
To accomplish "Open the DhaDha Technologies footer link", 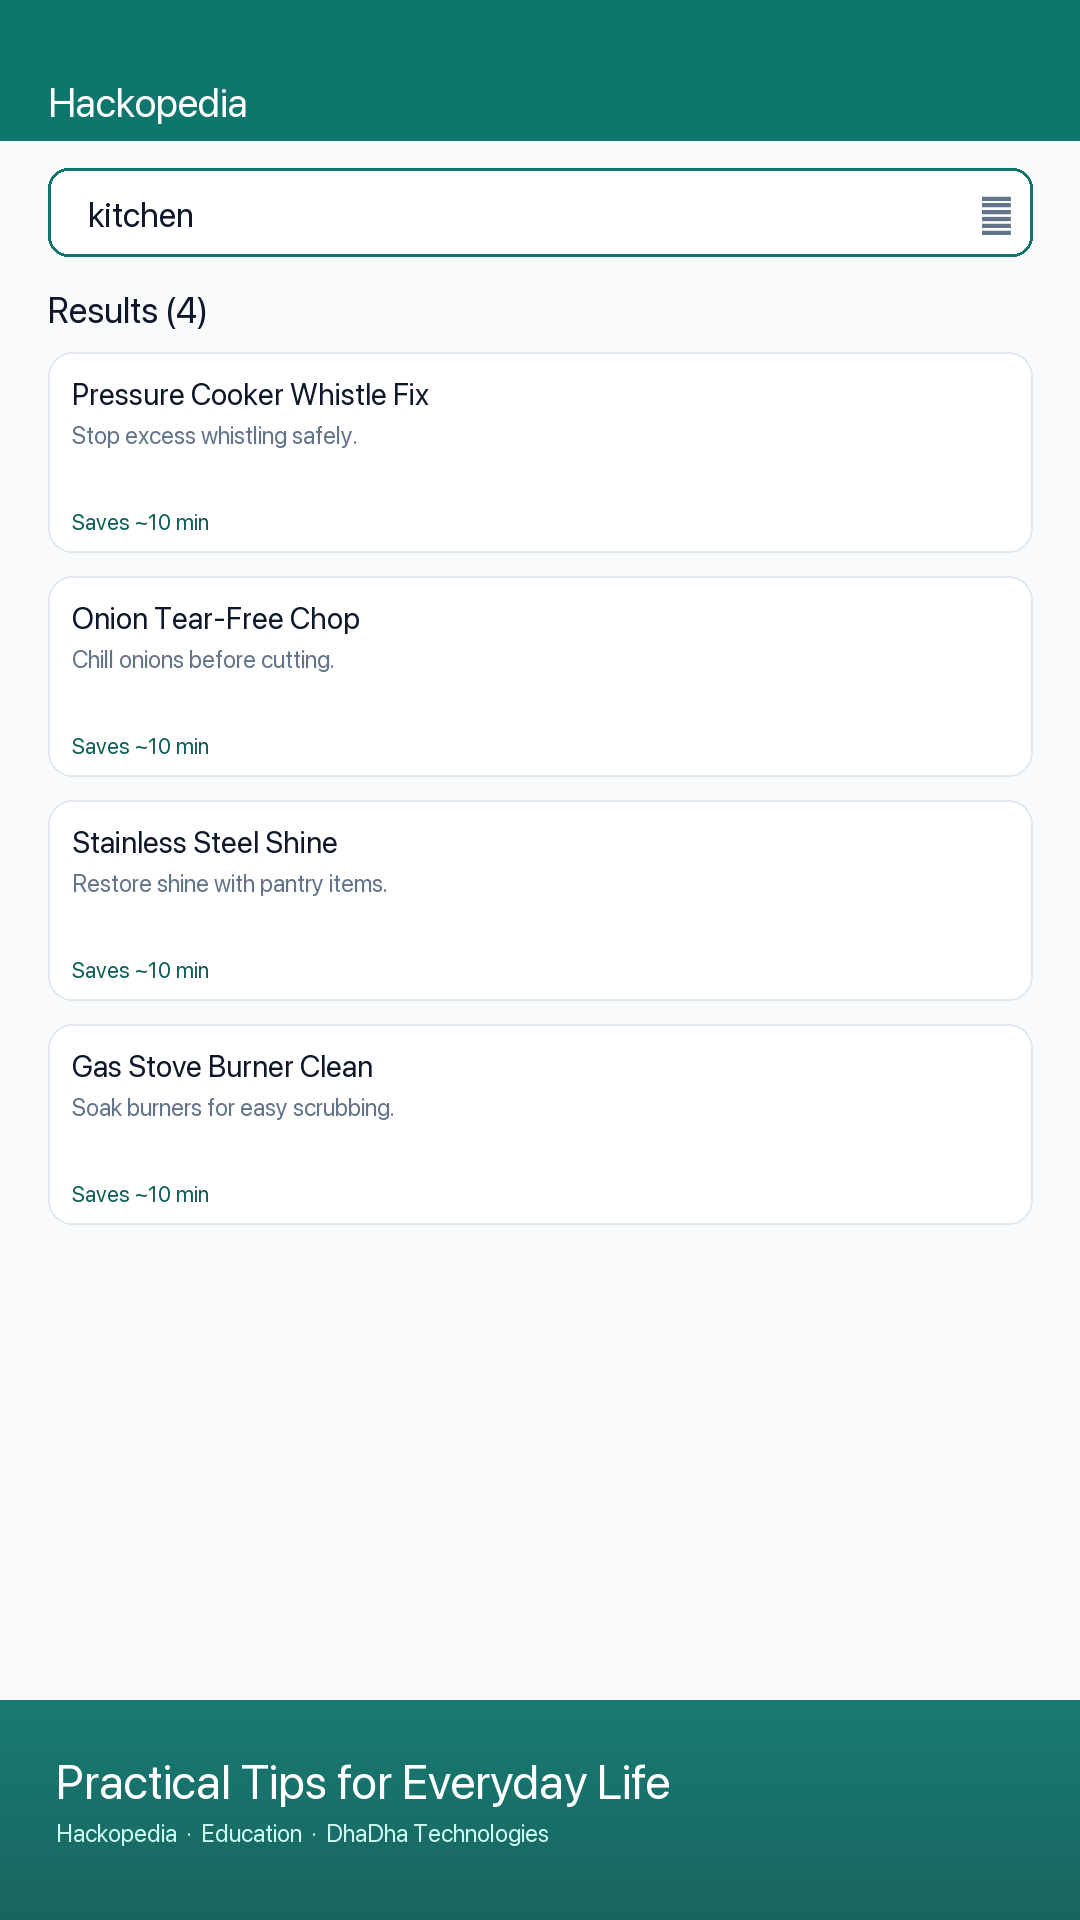I will [437, 1834].
